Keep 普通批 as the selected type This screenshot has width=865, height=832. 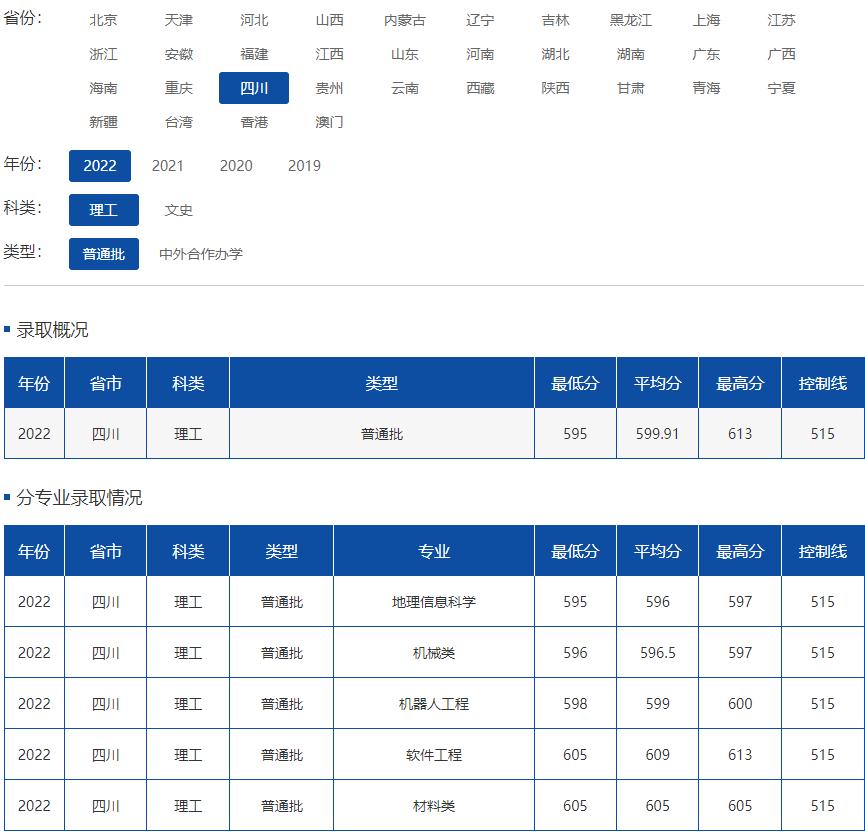[103, 254]
